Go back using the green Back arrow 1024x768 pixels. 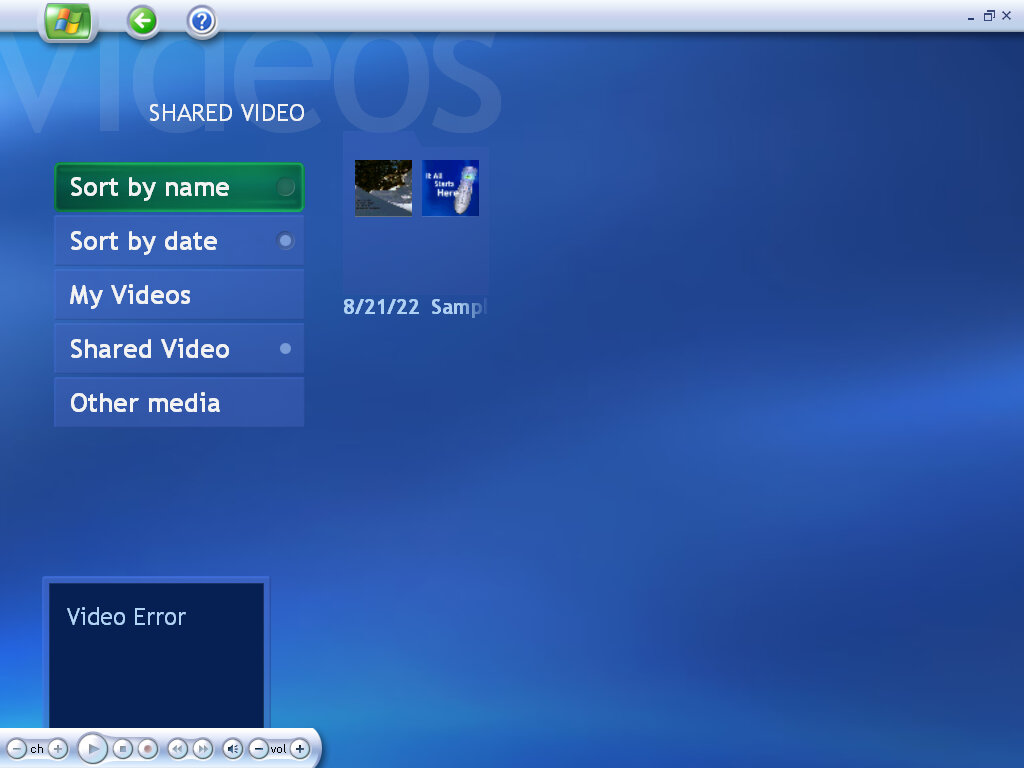141,20
